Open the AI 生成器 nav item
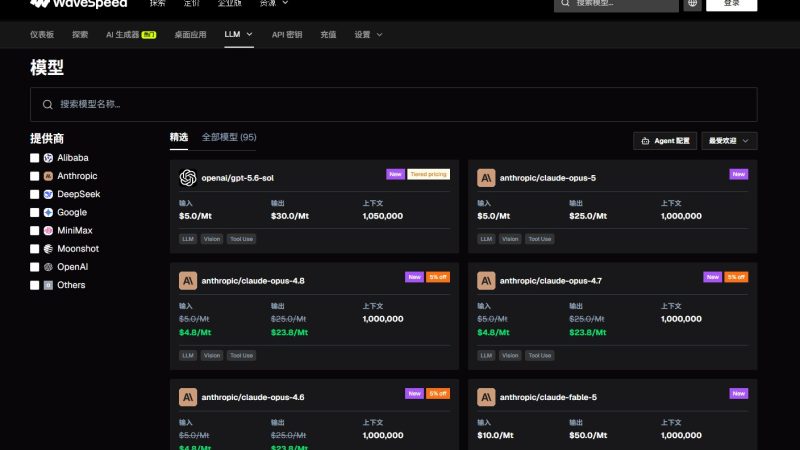 [131, 35]
